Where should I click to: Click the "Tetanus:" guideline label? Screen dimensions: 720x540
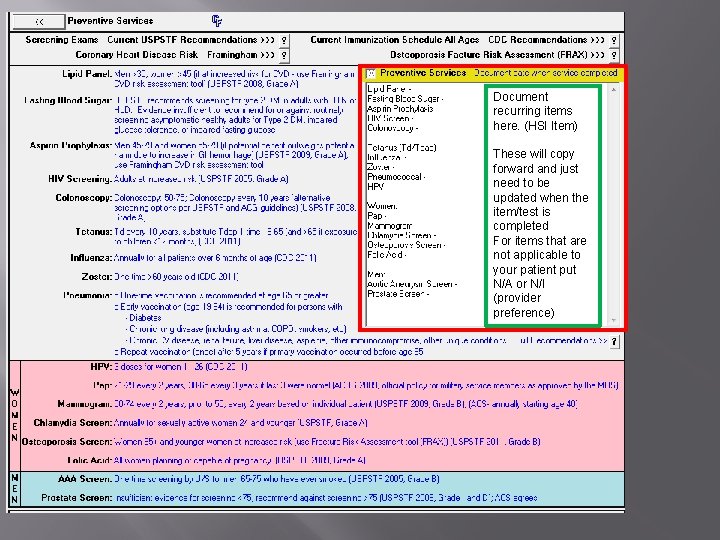pyautogui.click(x=94, y=232)
